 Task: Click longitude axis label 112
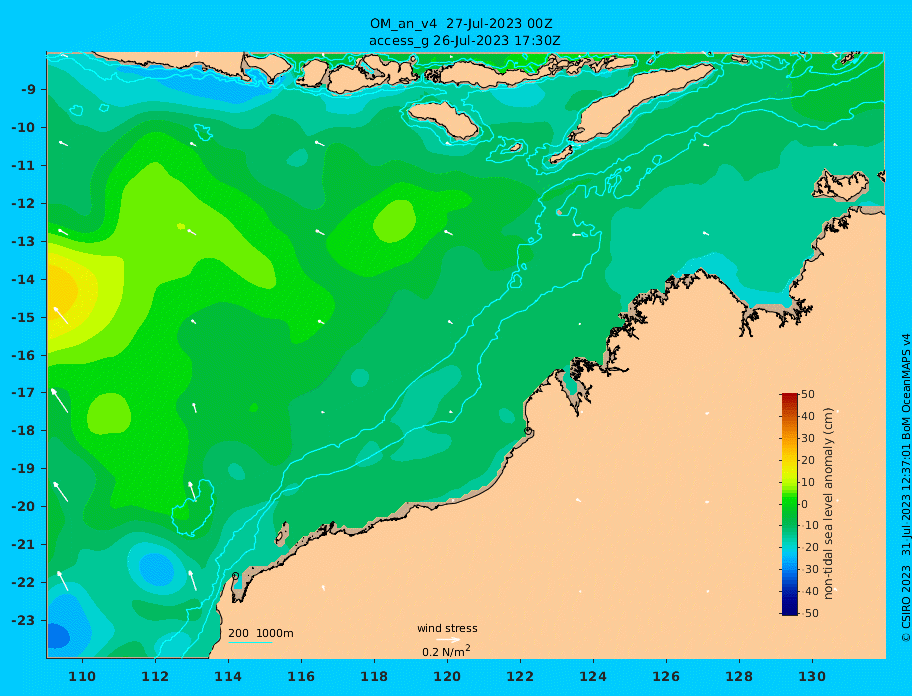(155, 676)
